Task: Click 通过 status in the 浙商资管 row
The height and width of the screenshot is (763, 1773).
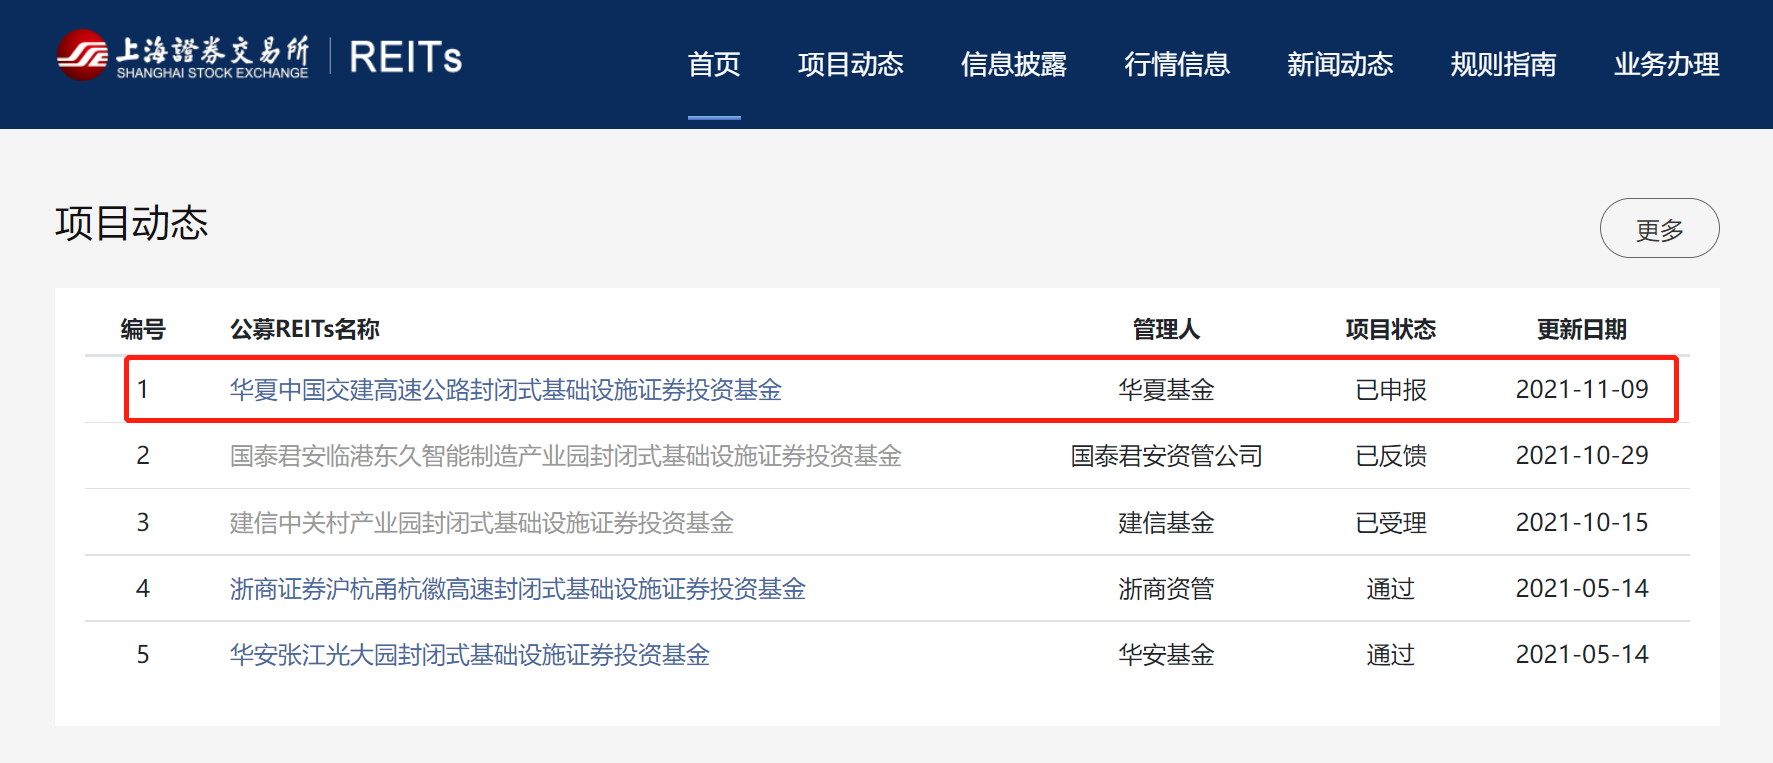Action: [1391, 588]
